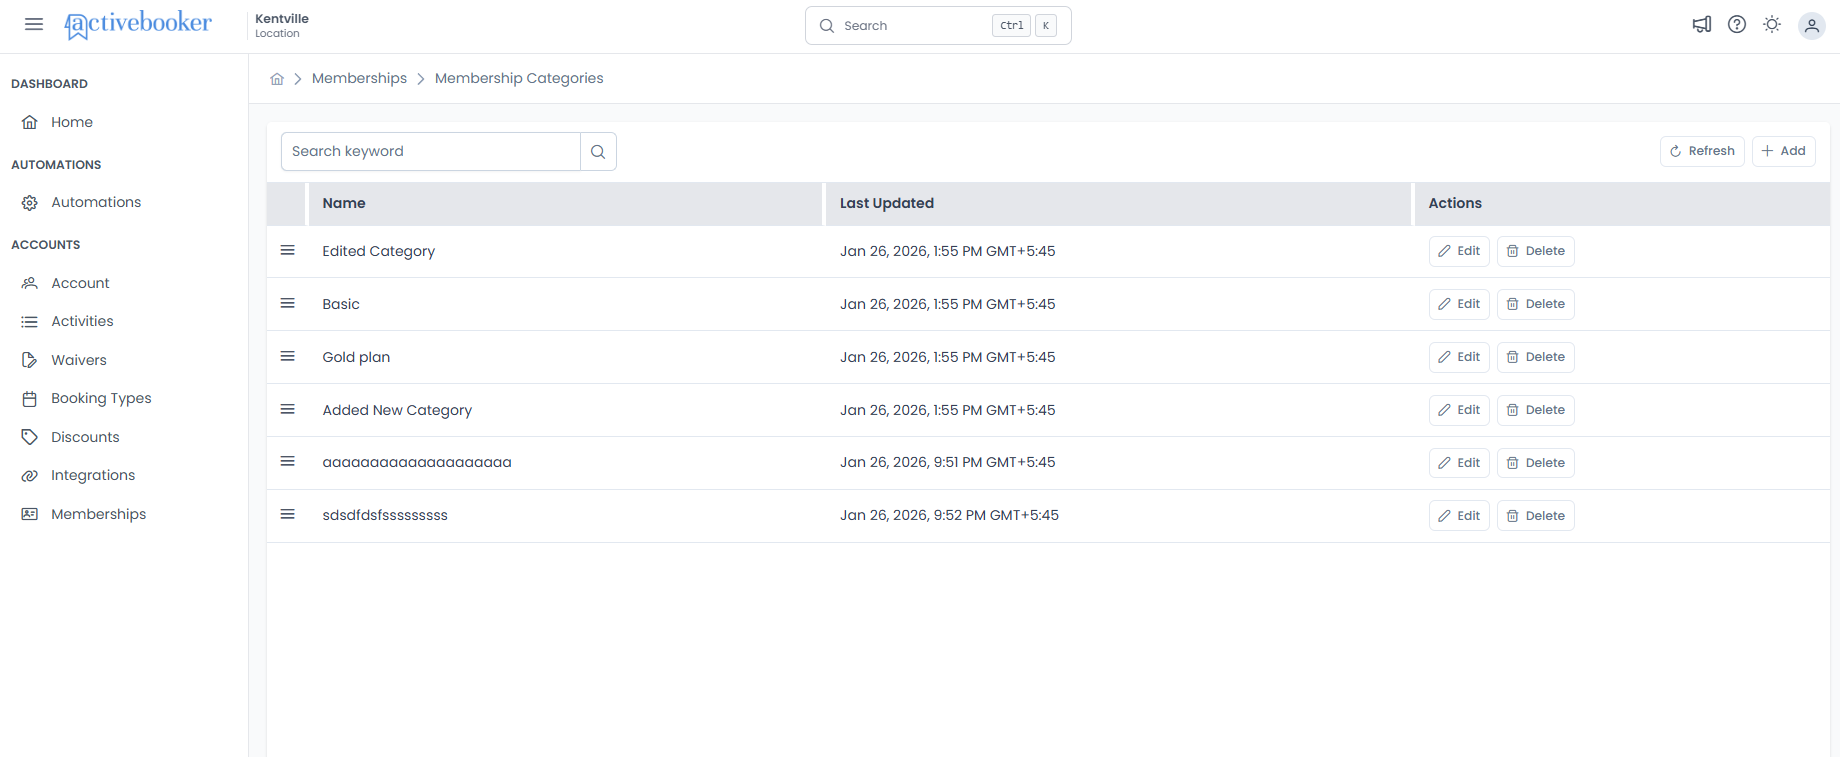Edit the sdsdfdsfsssssssss category
1840x757 pixels.
coord(1459,516)
